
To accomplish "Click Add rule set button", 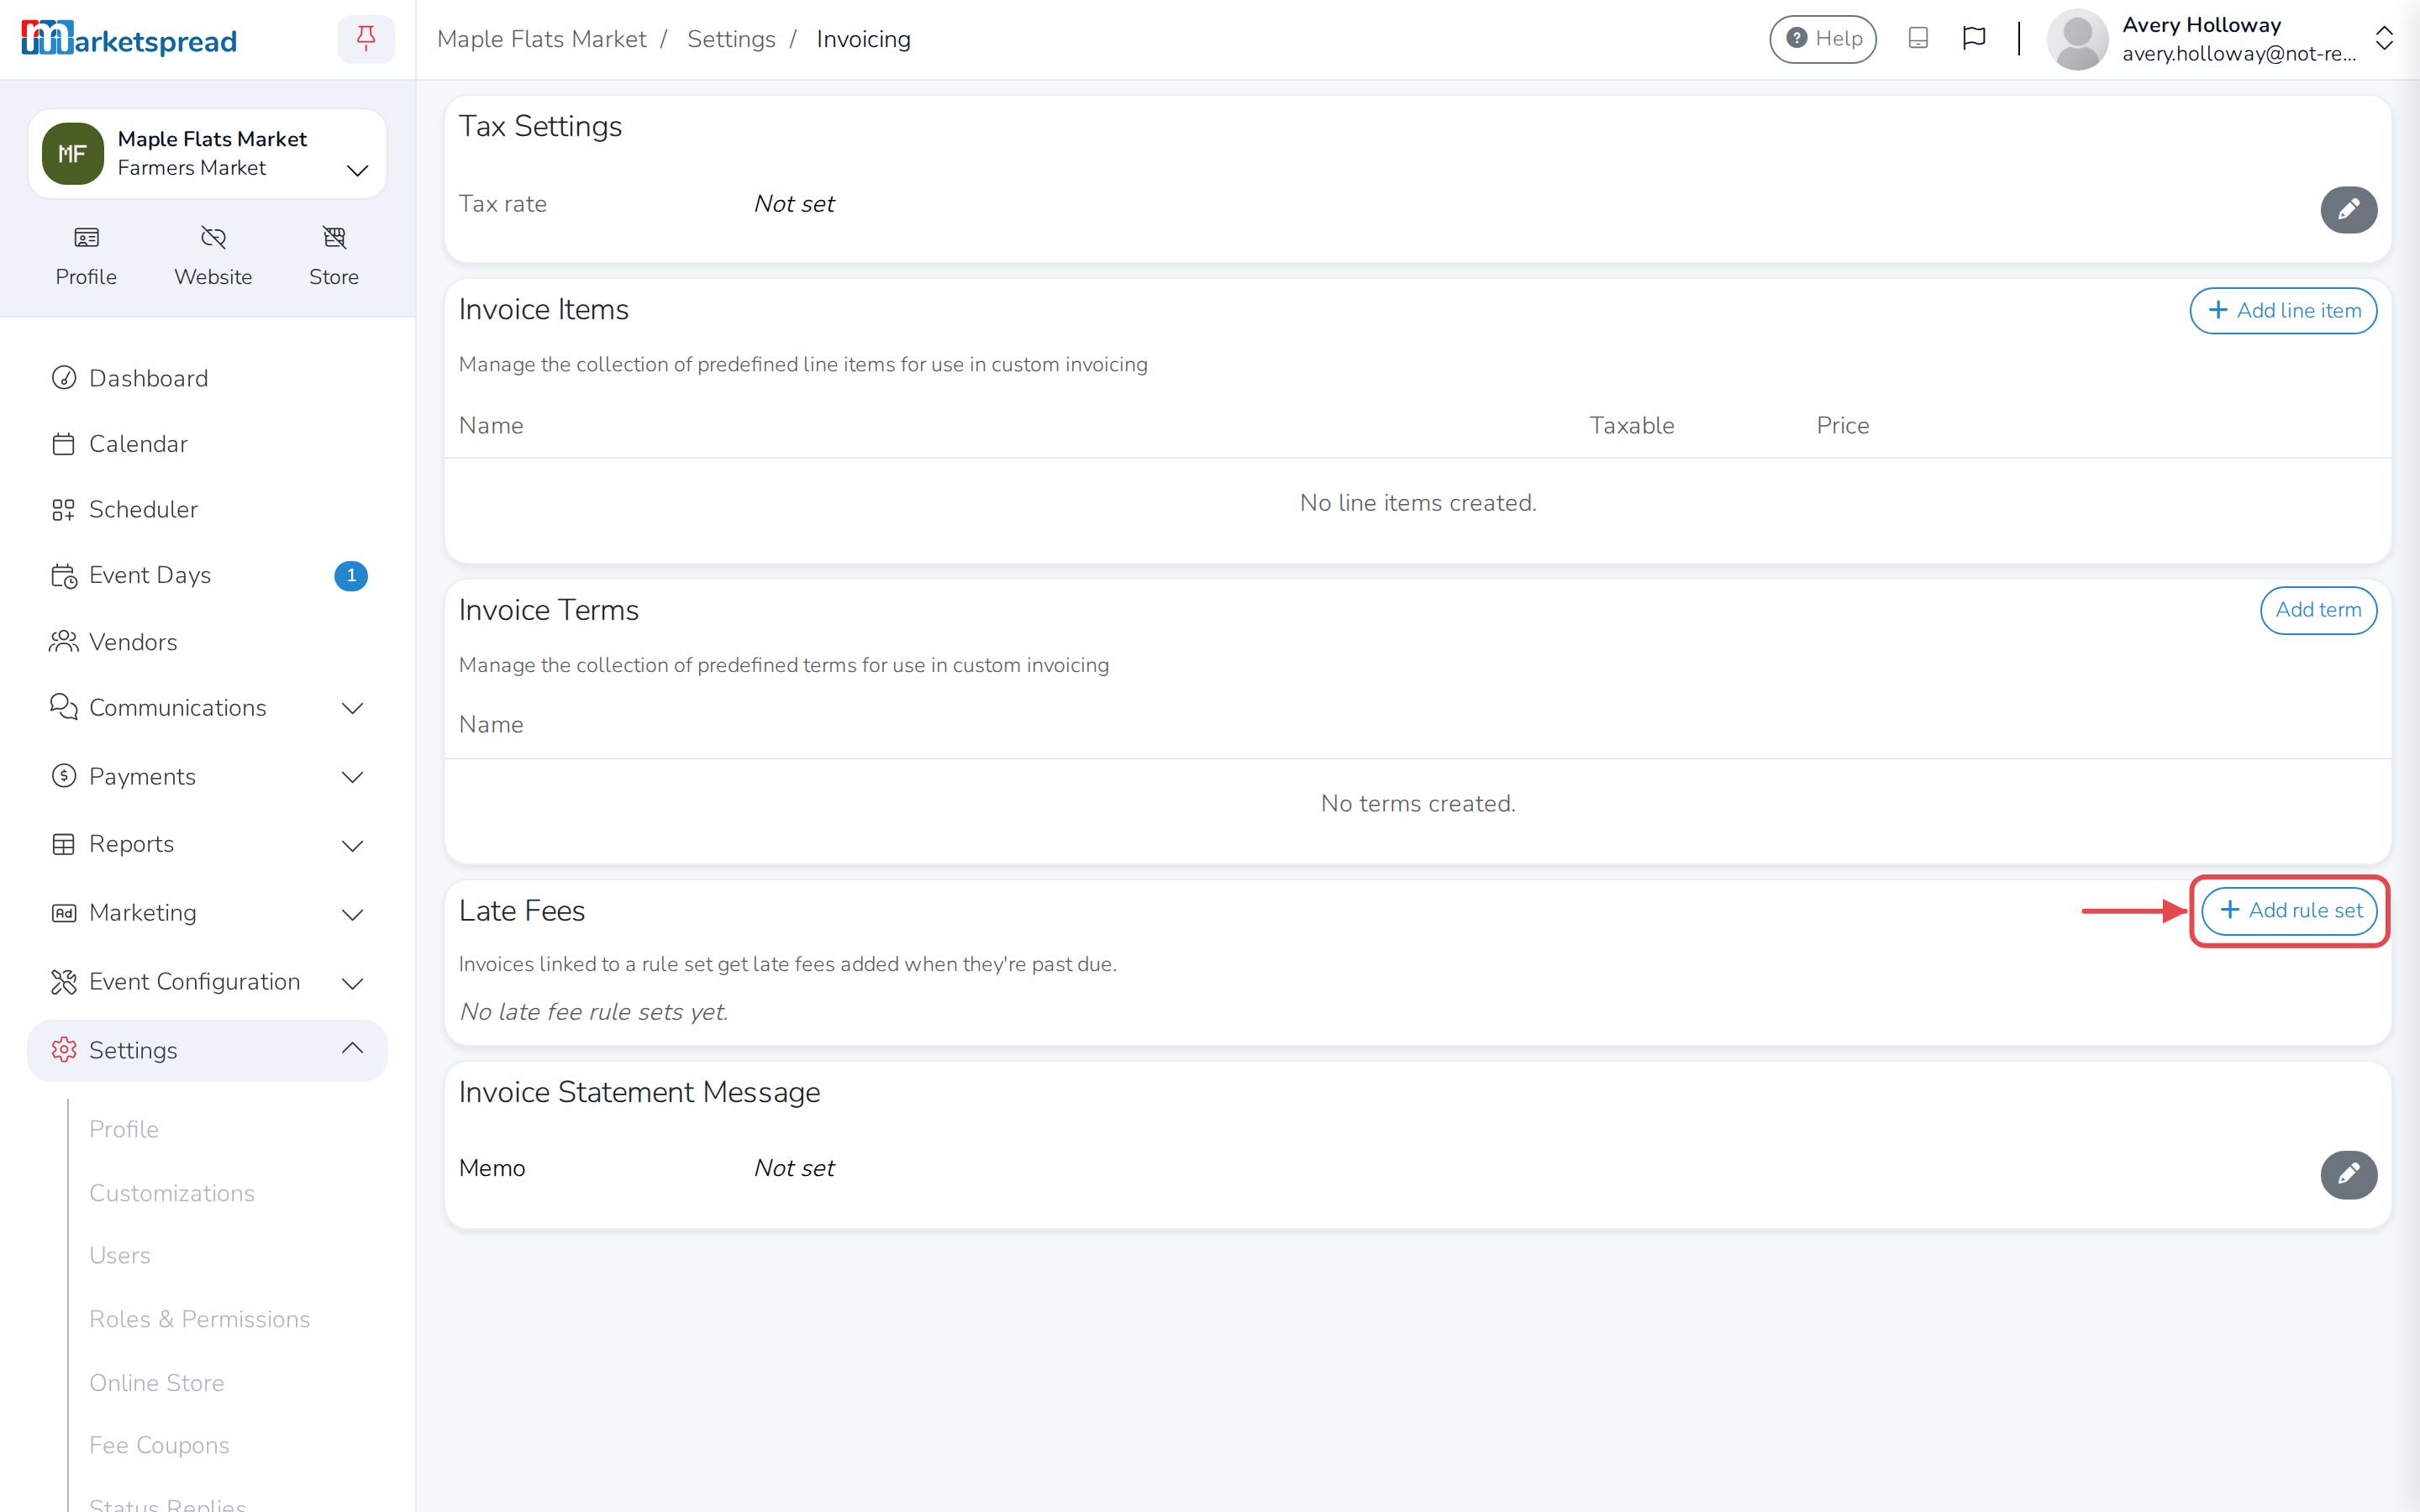I will pos(2289,911).
